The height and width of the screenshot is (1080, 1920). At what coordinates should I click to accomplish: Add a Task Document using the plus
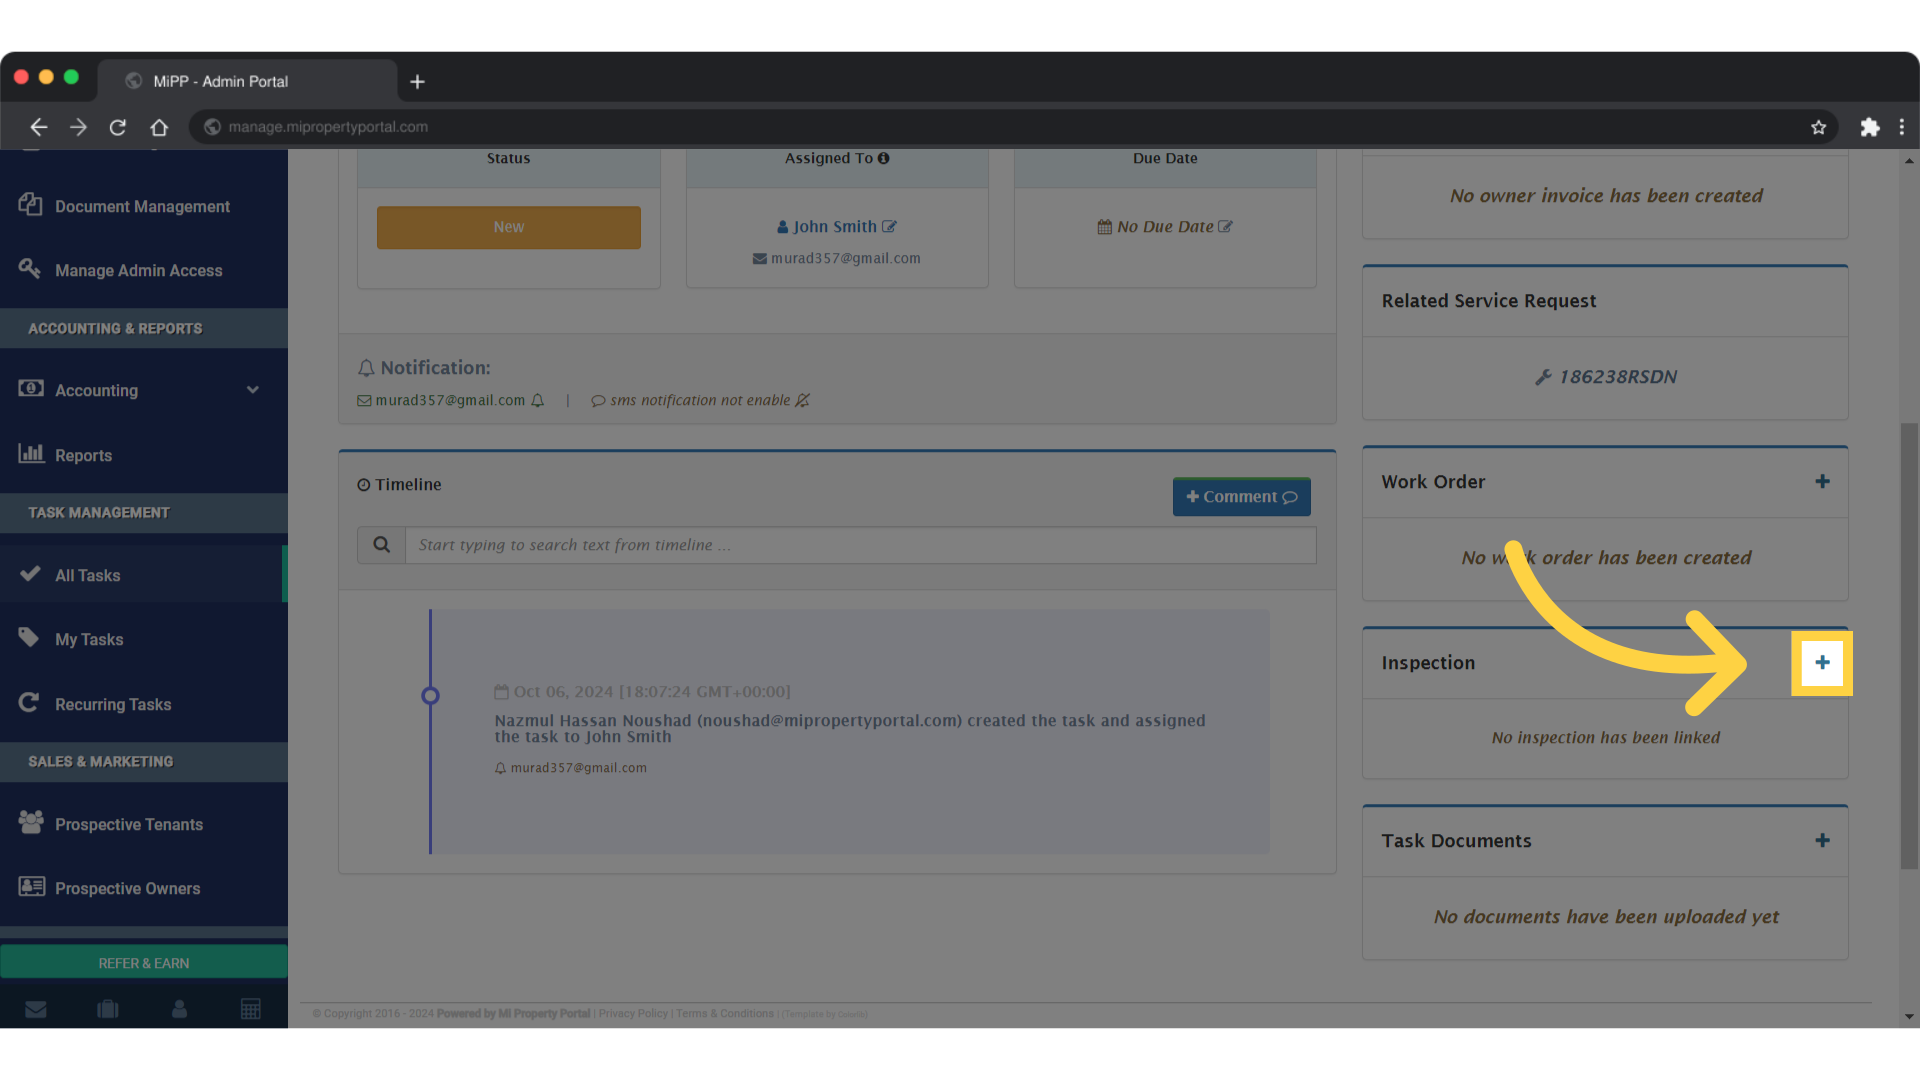coord(1822,840)
